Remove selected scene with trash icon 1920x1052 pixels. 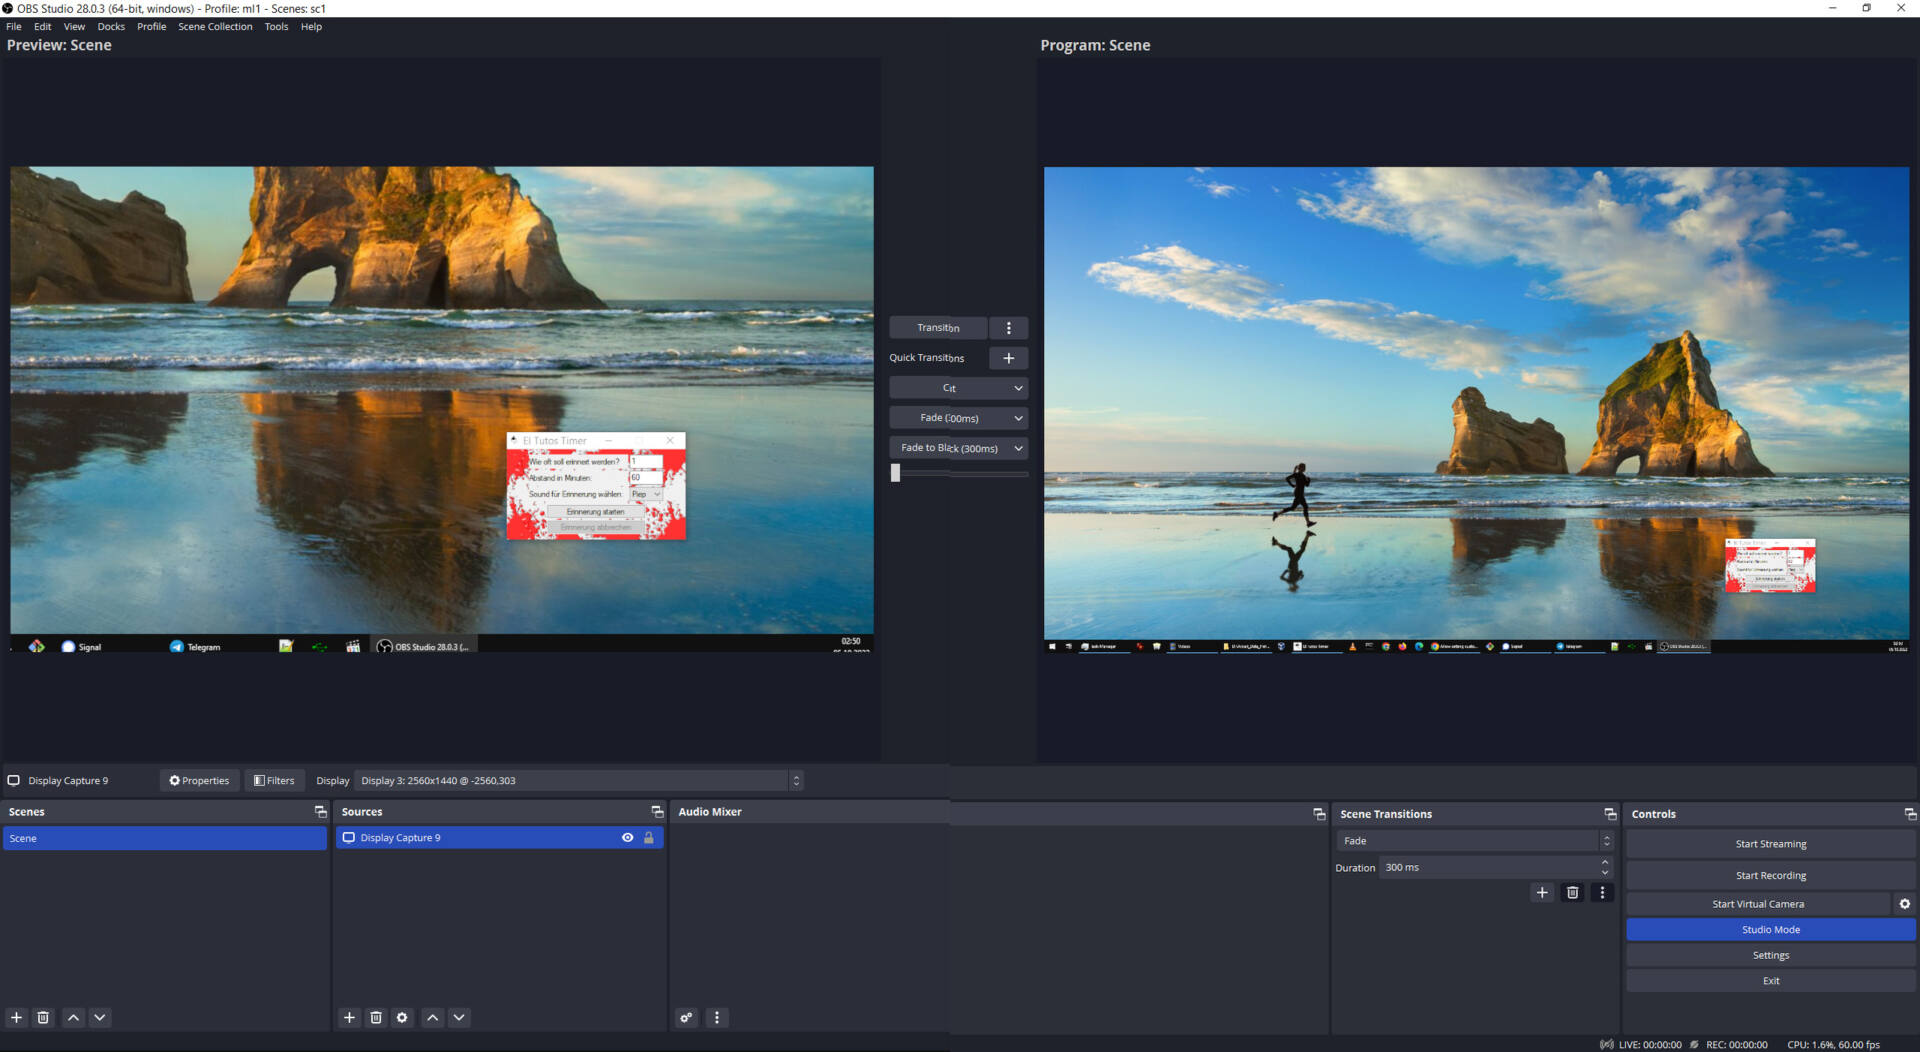[x=43, y=1017]
